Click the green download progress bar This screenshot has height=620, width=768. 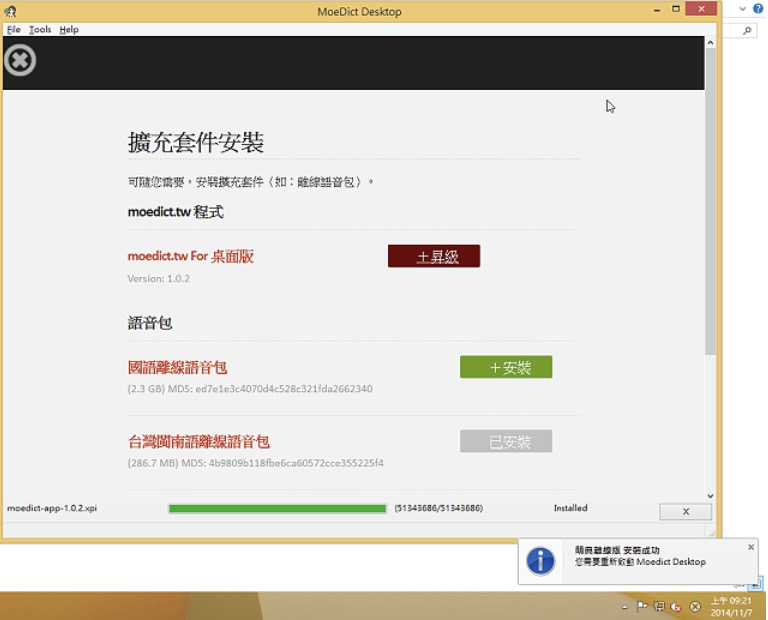(x=277, y=508)
